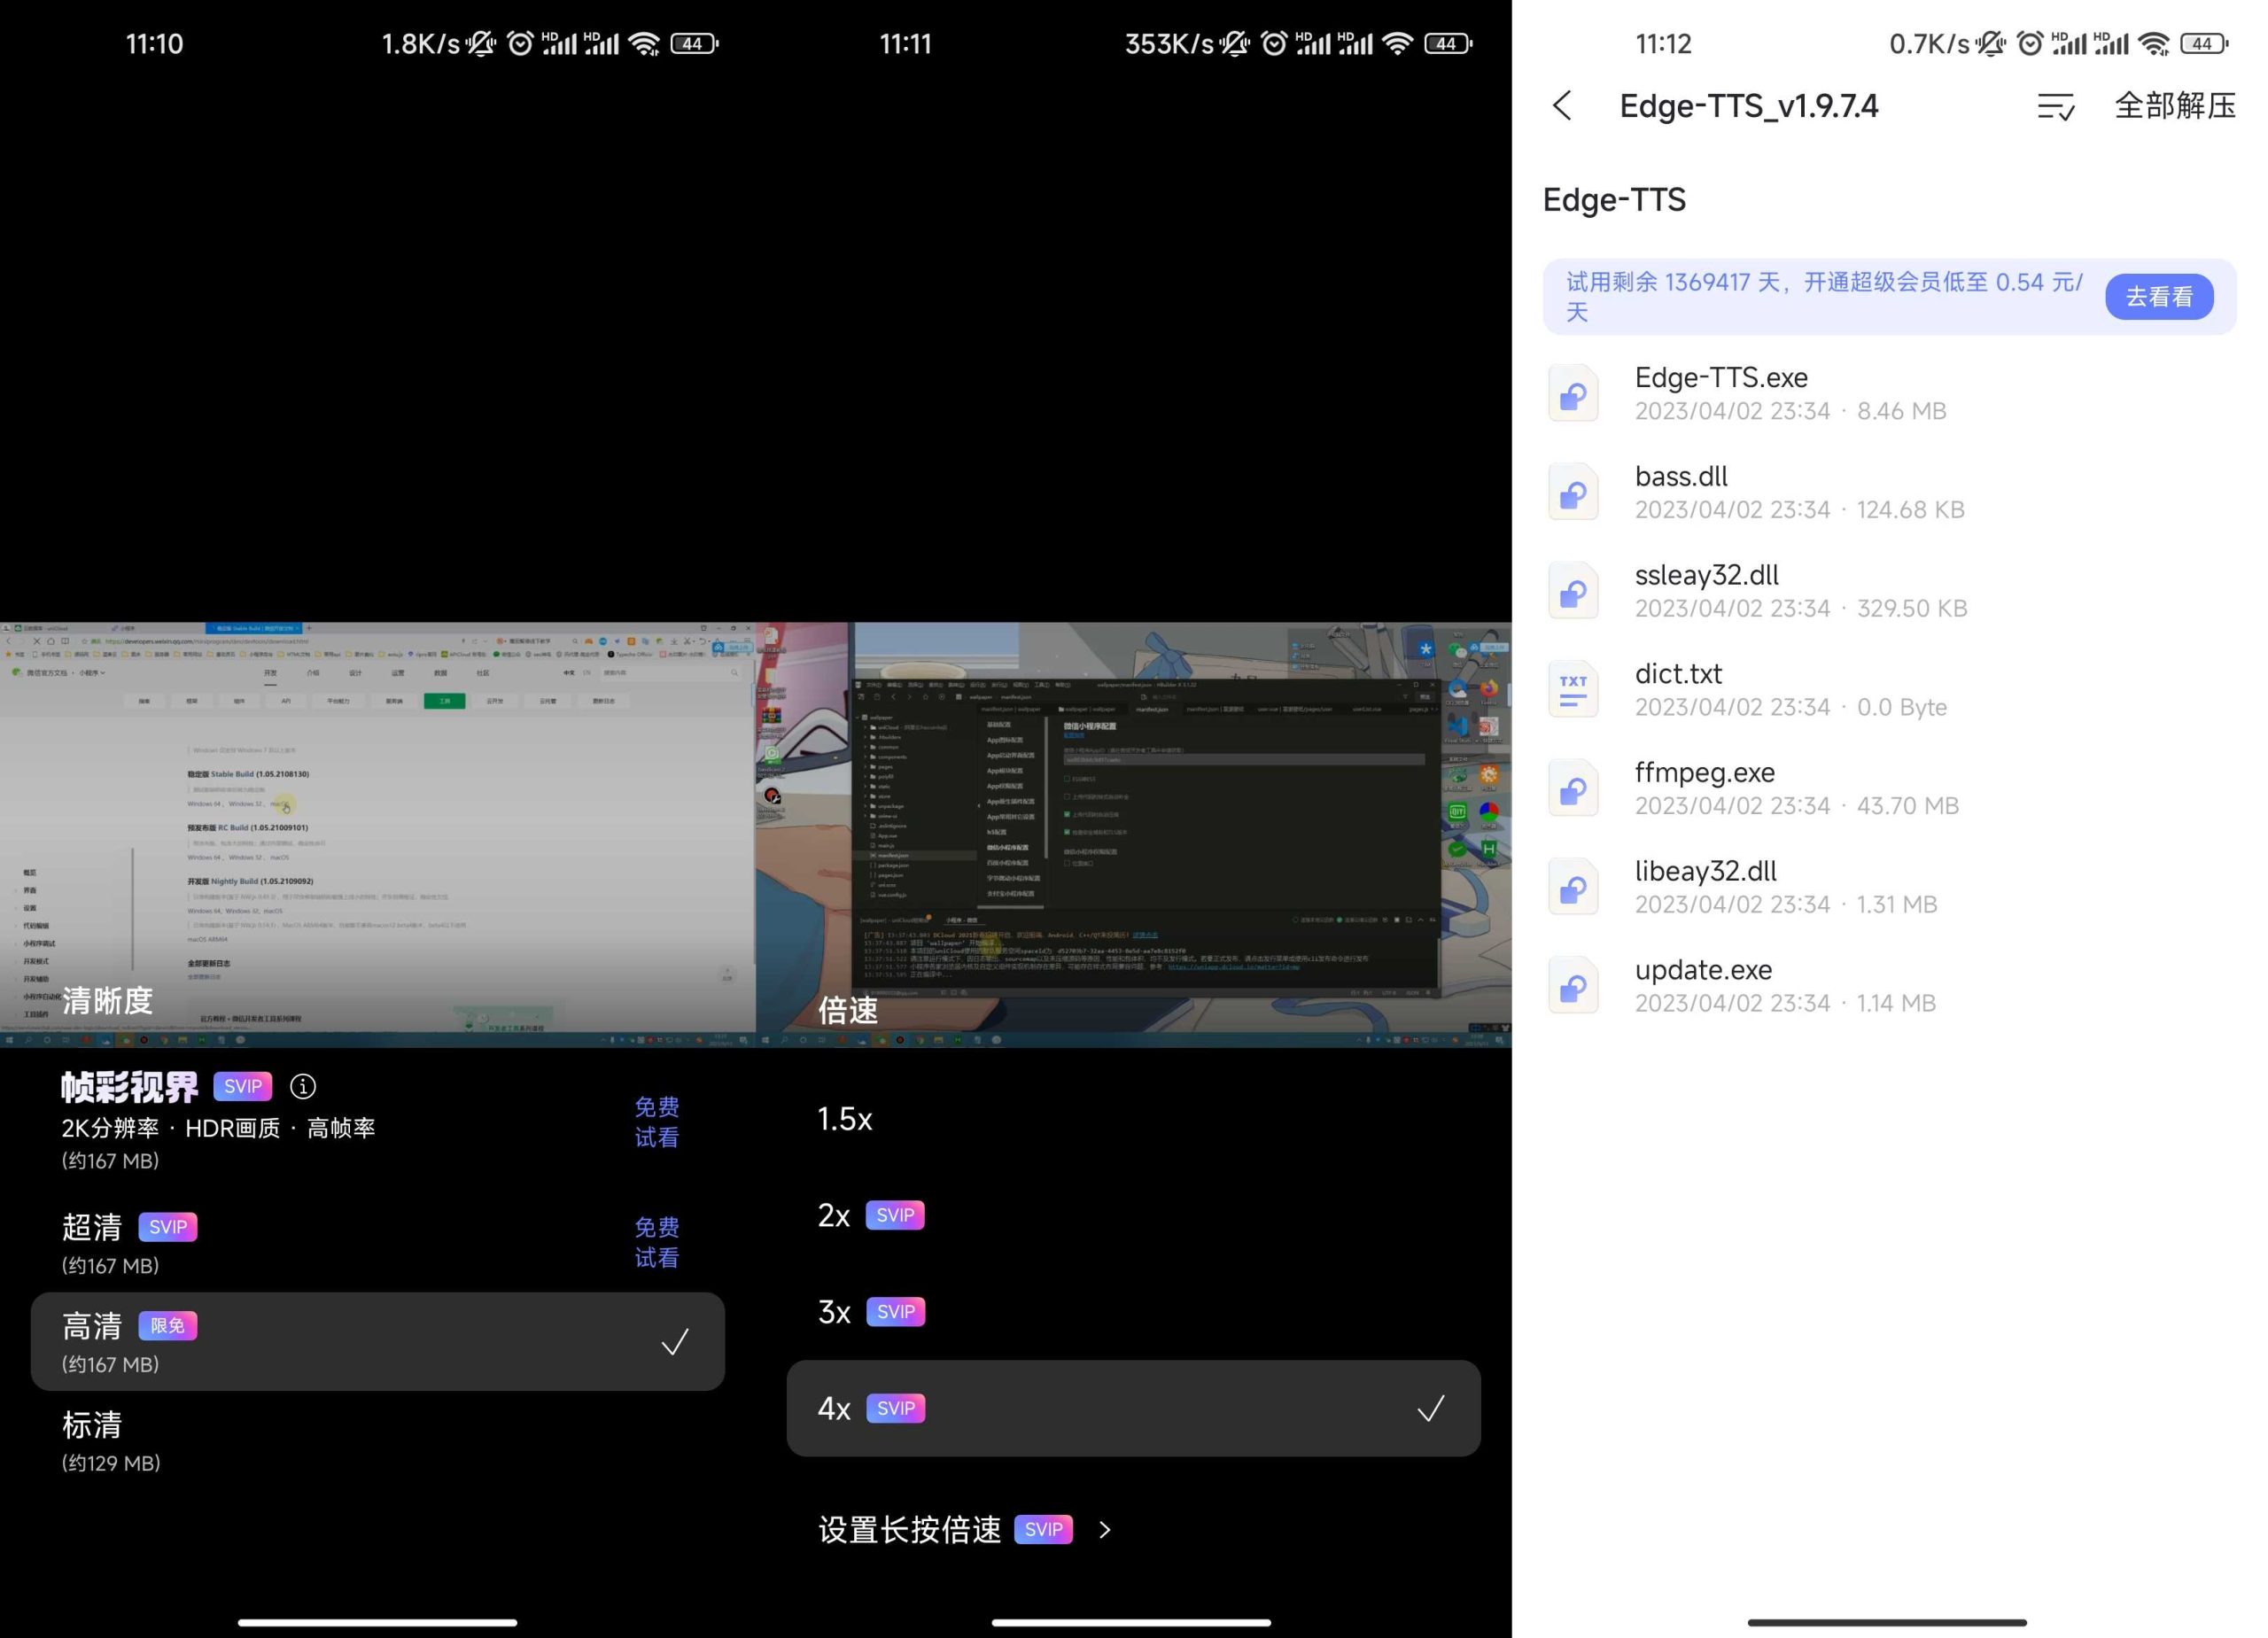Tap 全部解压 to extract all files

pyautogui.click(x=2175, y=106)
